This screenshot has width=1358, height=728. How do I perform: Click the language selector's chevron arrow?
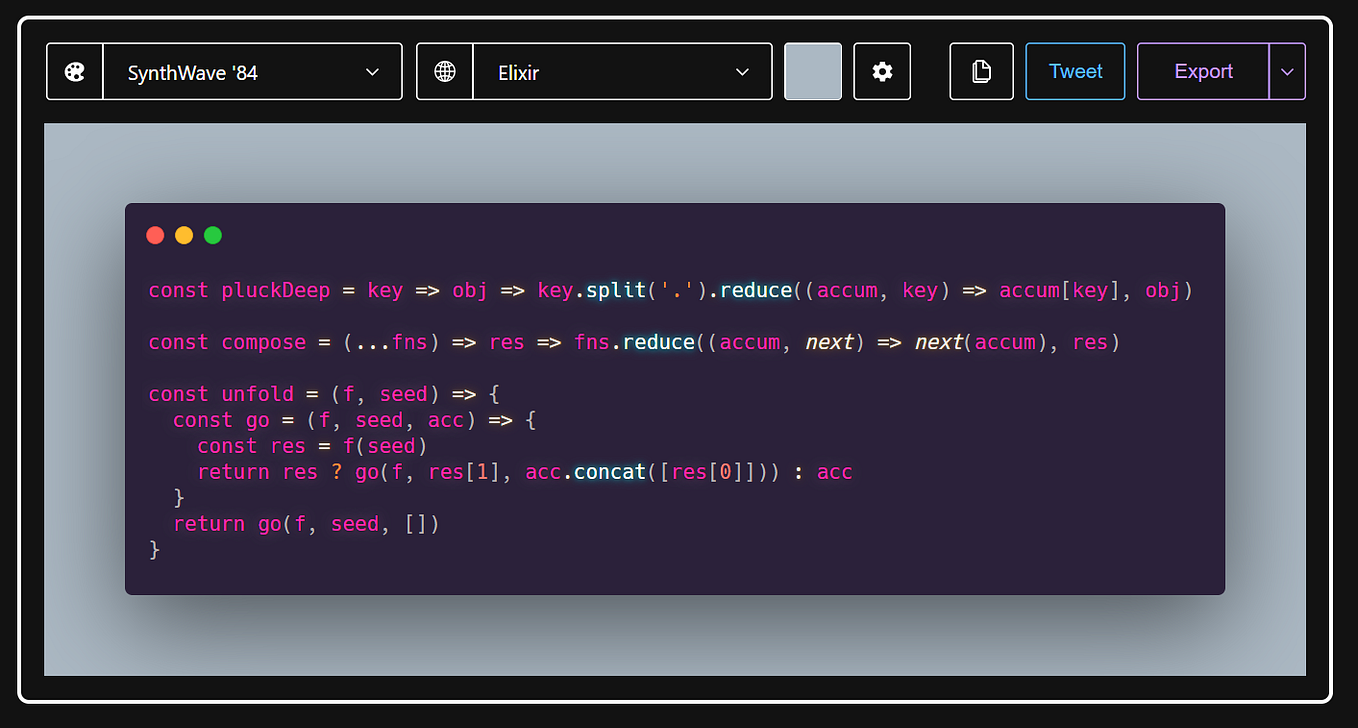point(741,71)
